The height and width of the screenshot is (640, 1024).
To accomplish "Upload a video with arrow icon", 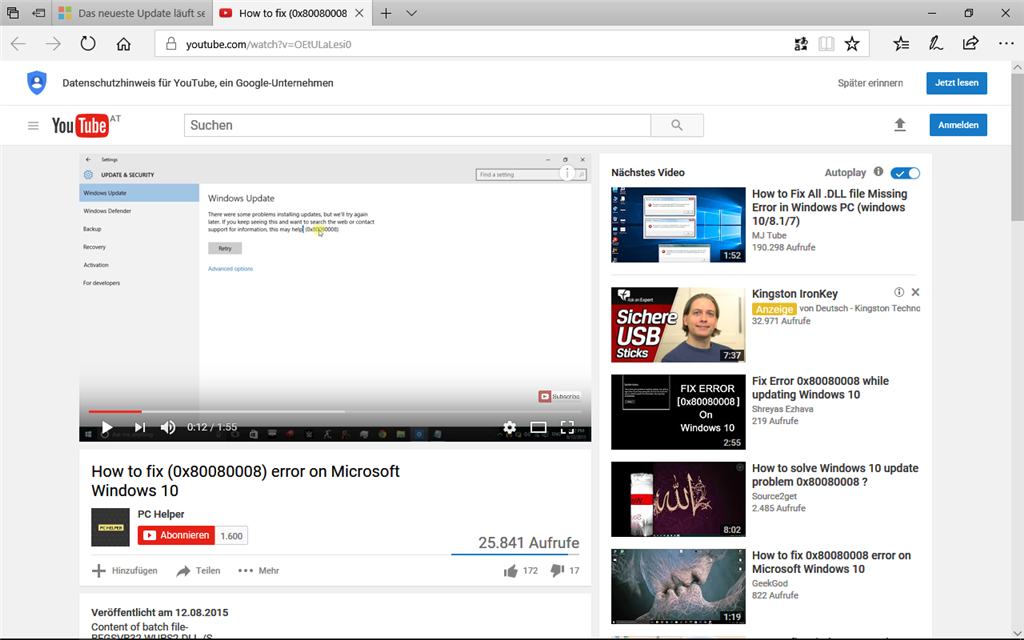I will [900, 125].
